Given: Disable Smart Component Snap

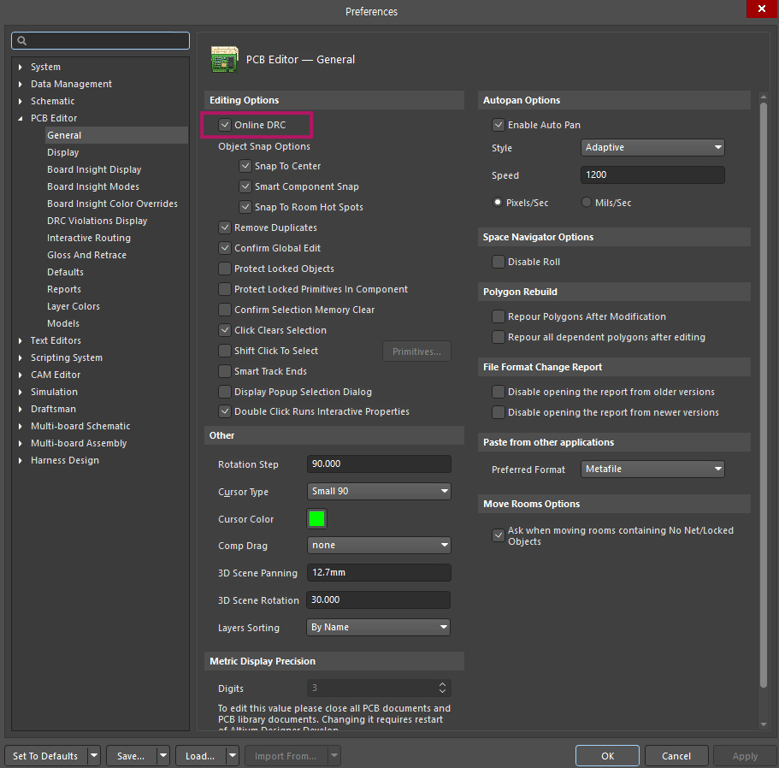Looking at the screenshot, I should pyautogui.click(x=245, y=186).
